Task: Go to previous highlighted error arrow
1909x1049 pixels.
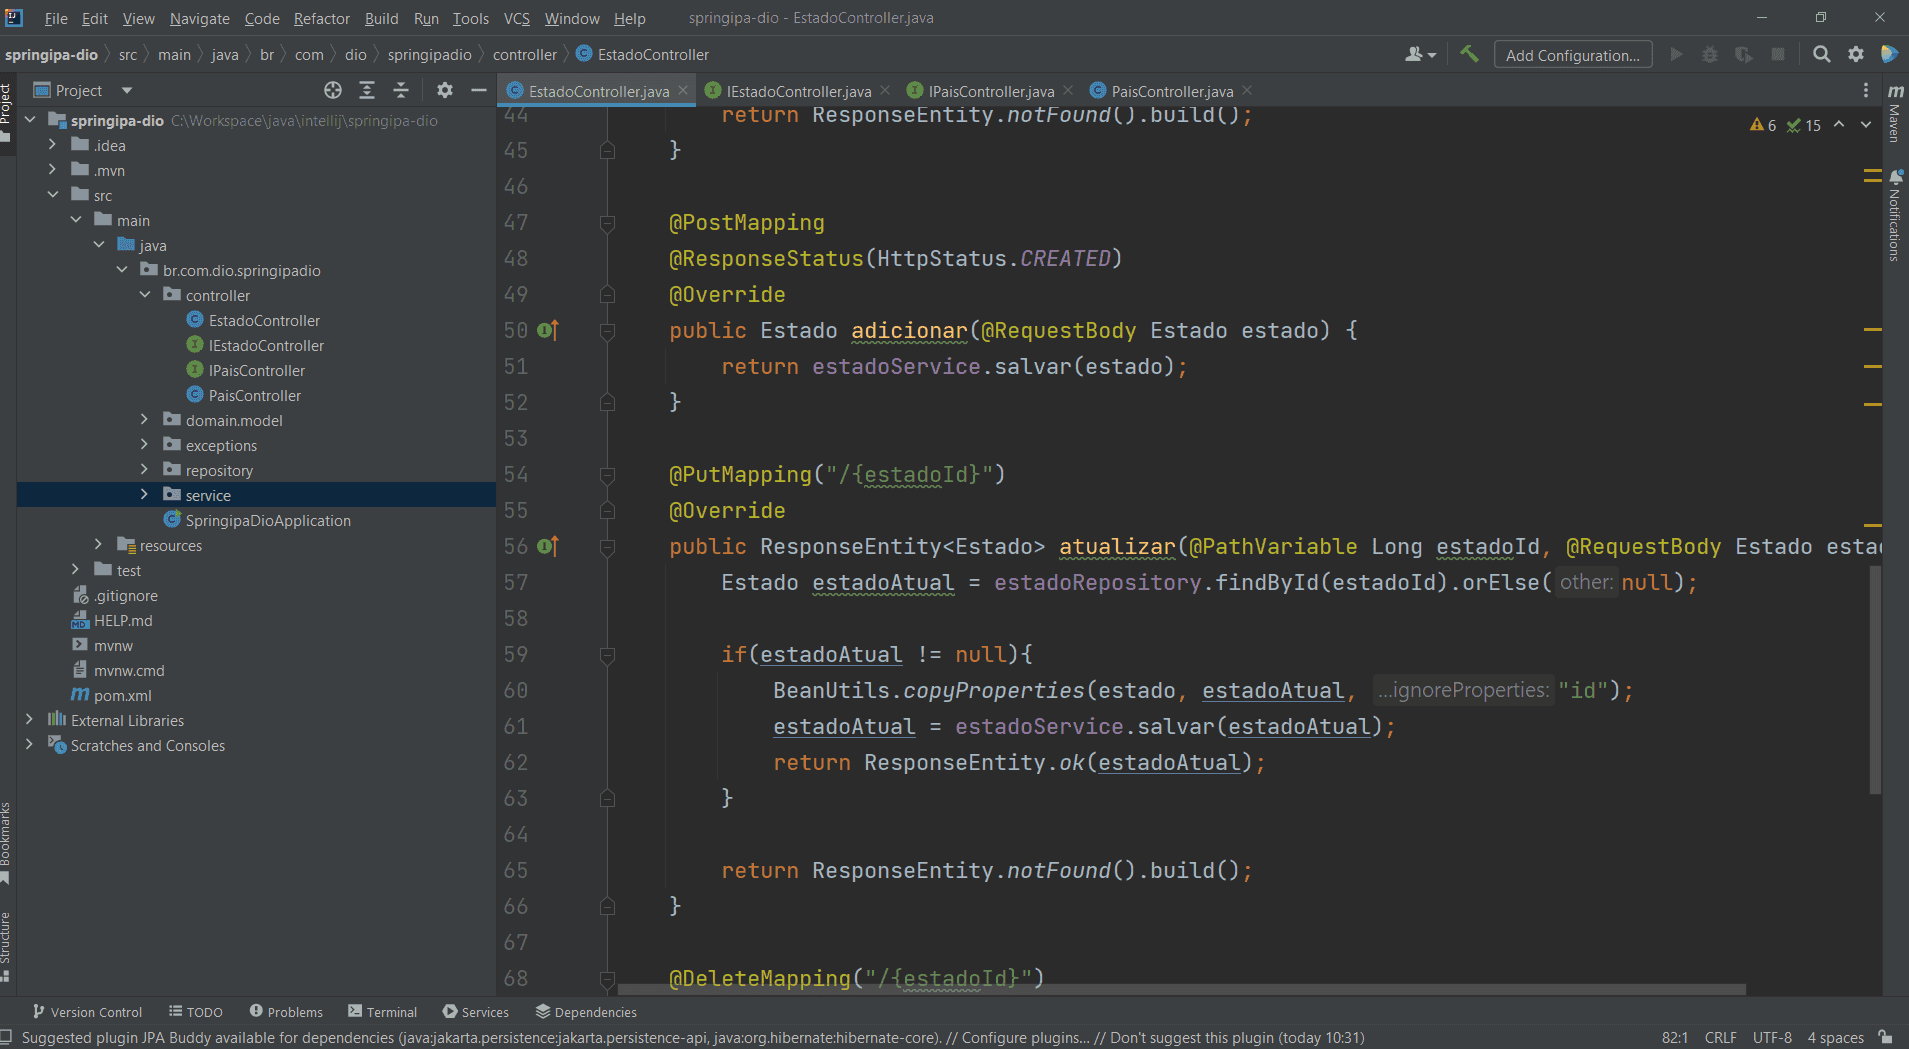Action: tap(1839, 125)
